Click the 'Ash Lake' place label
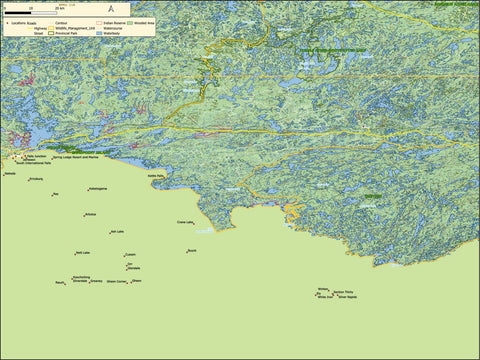Viewport: 480px width, 360px height. [118, 231]
